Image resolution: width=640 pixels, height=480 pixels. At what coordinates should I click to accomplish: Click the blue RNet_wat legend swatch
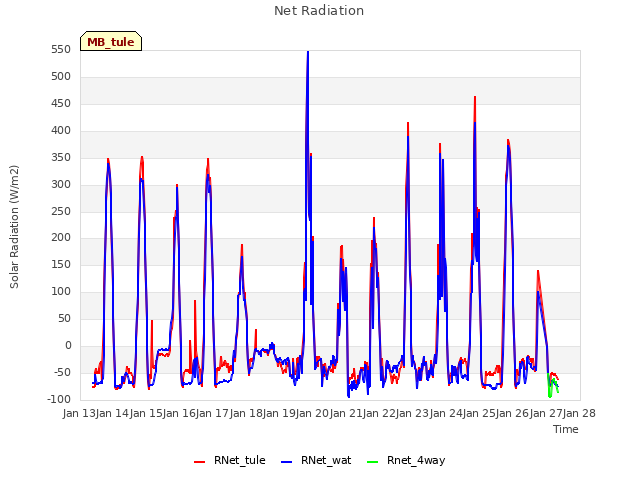point(287,462)
